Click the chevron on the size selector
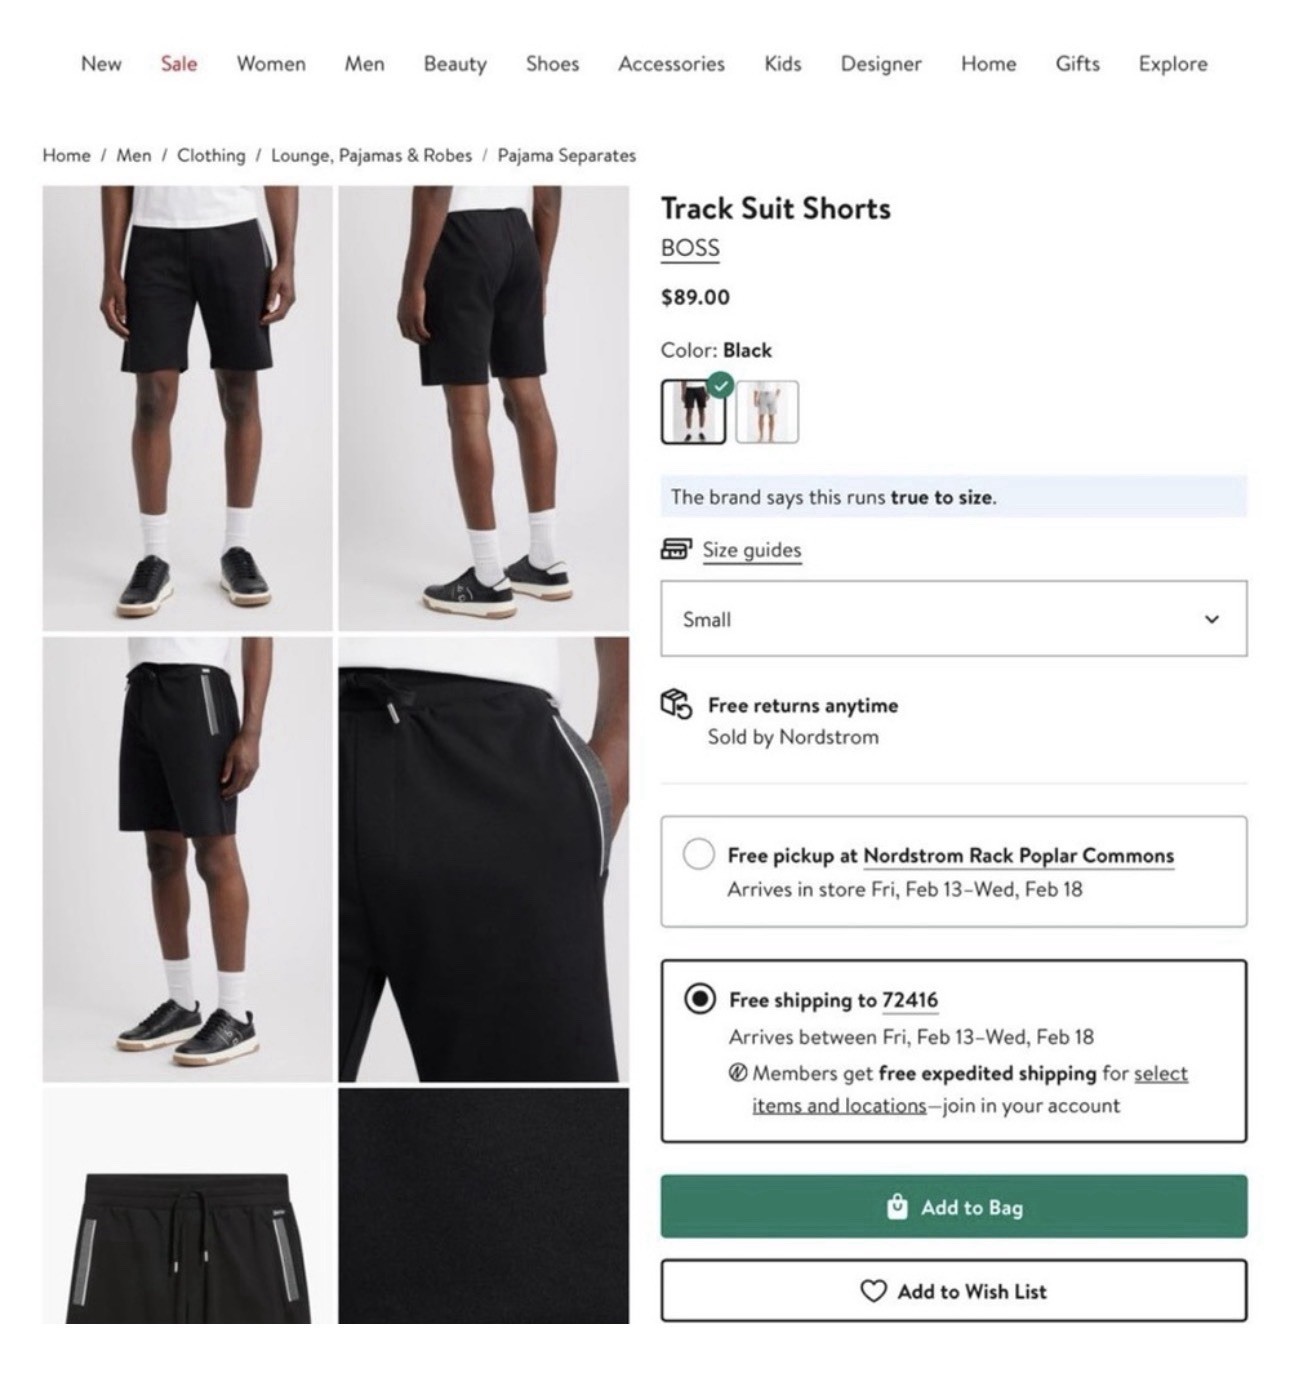 1211,619
